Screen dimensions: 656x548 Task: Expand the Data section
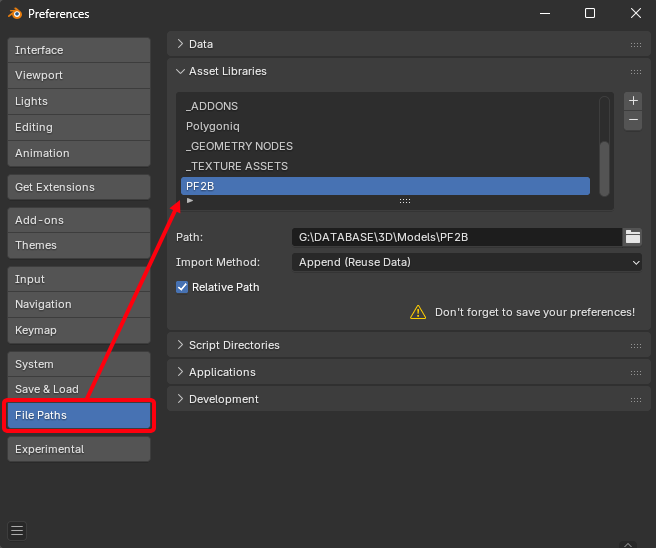point(180,44)
